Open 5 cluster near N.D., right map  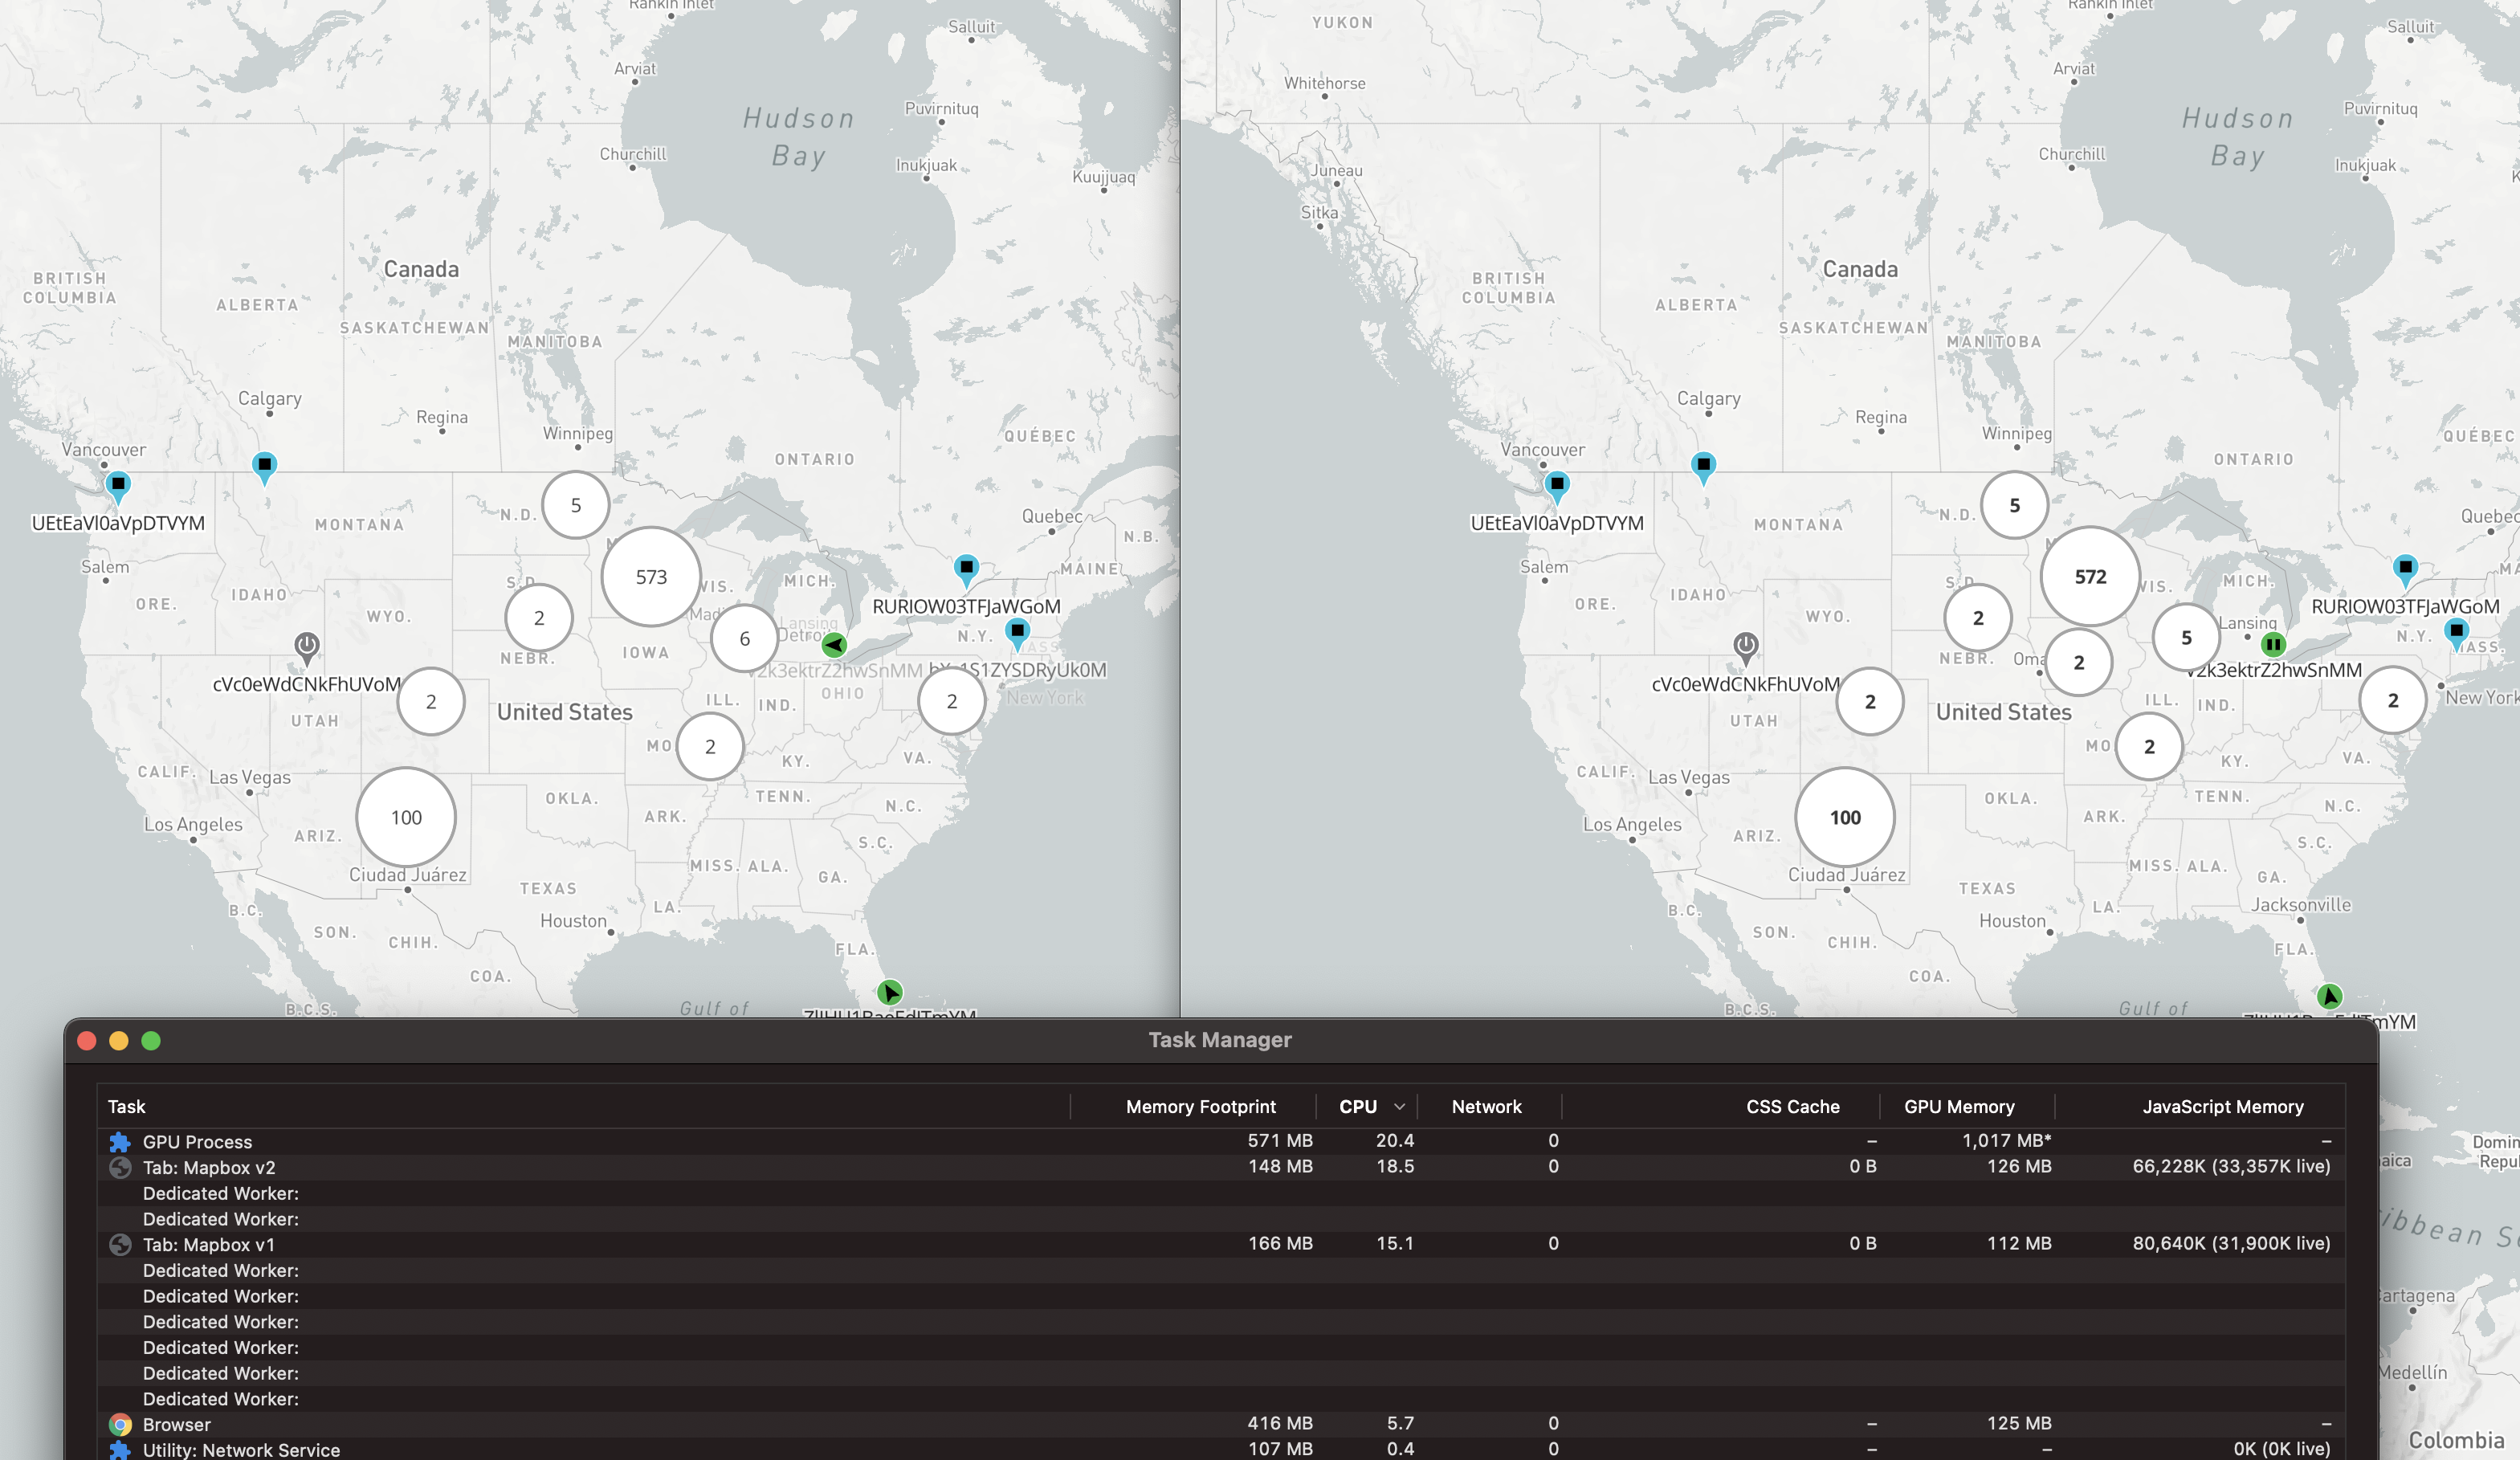2015,505
